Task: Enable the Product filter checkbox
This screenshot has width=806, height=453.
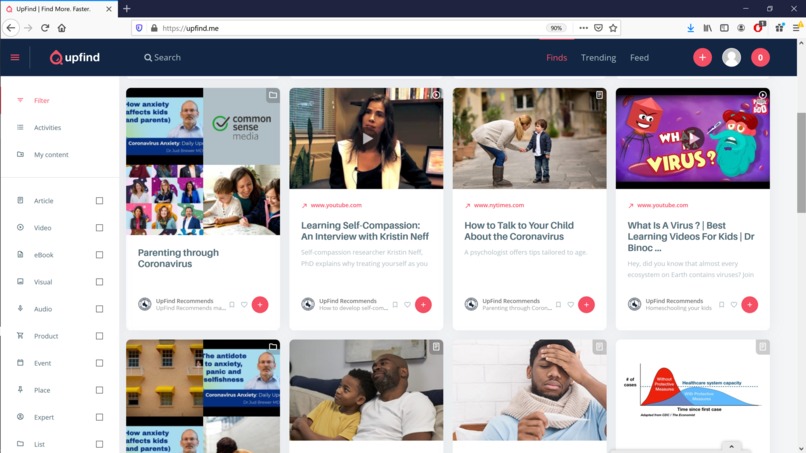Action: point(99,336)
